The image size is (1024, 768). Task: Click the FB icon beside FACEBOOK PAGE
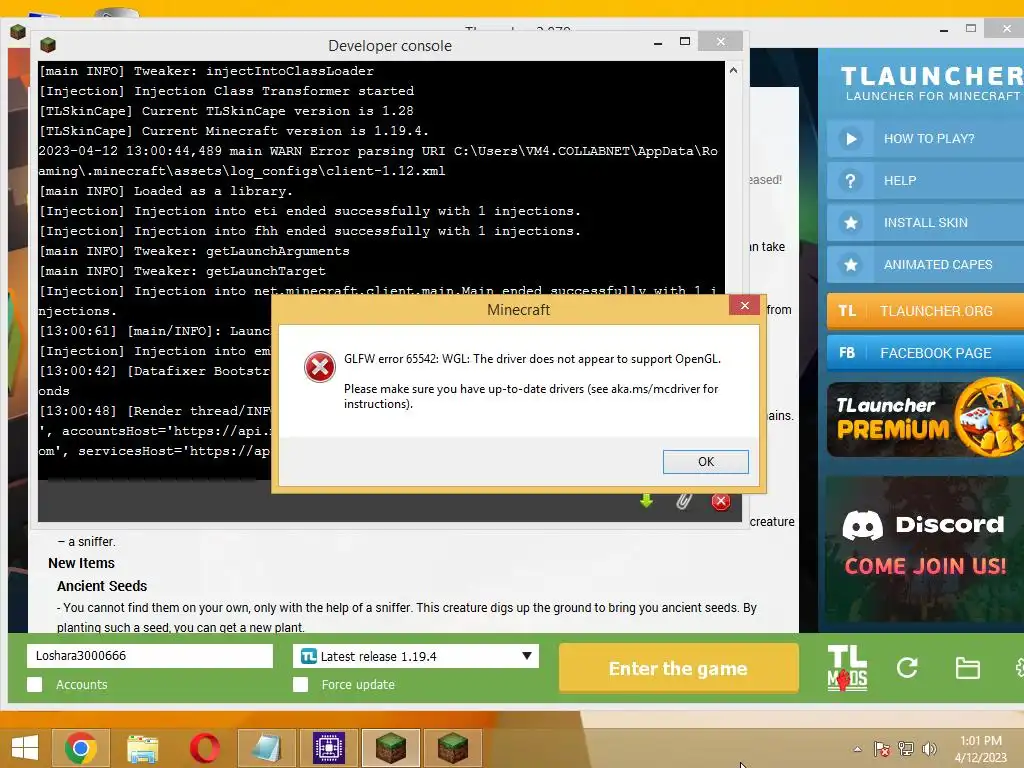coord(847,353)
